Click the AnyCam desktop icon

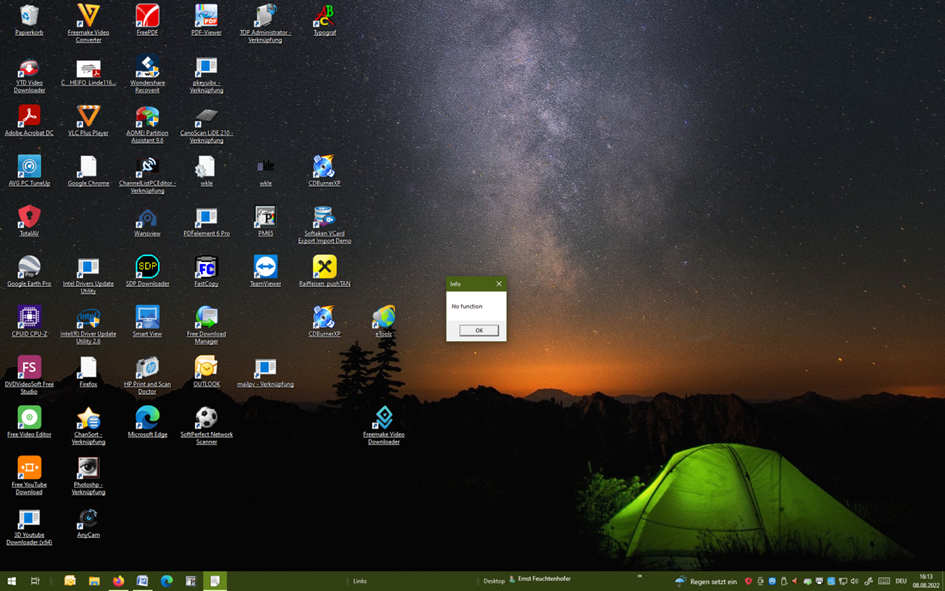click(x=88, y=522)
